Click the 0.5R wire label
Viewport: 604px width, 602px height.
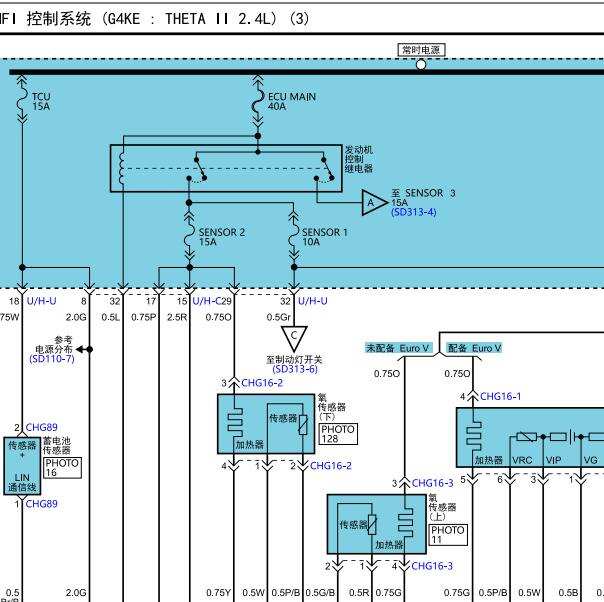(x=359, y=593)
